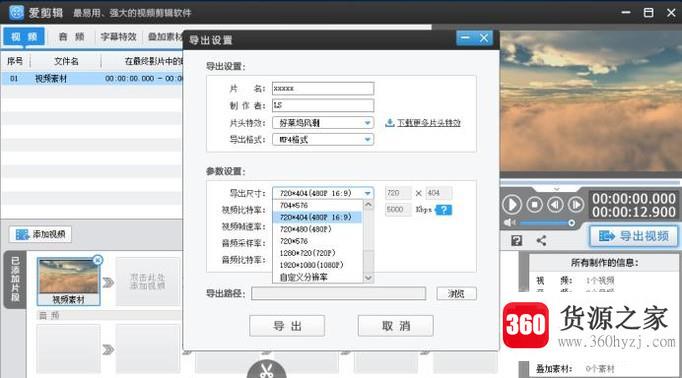Minimize the 导出设置 dialog
Screen dimensions: 682x378
point(465,38)
